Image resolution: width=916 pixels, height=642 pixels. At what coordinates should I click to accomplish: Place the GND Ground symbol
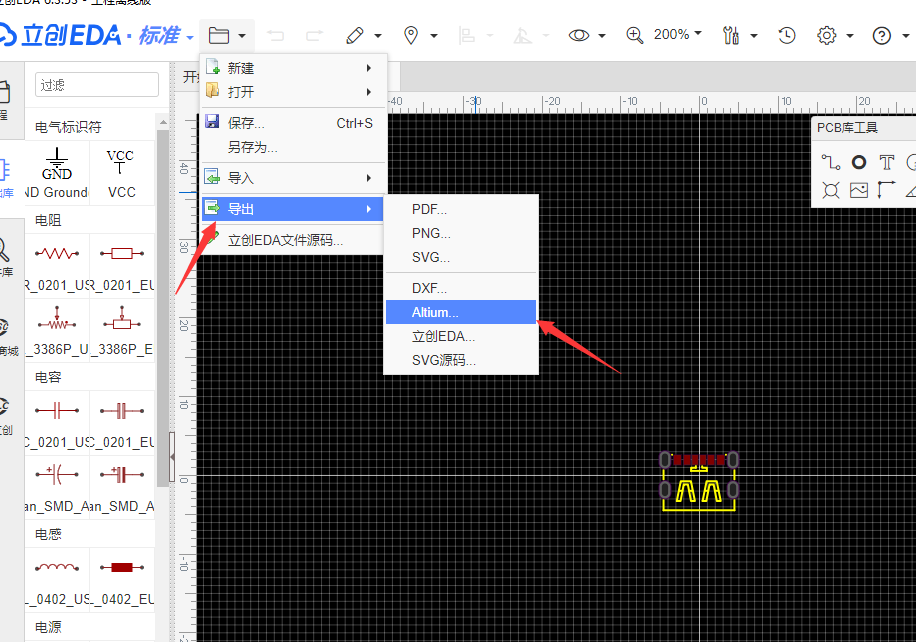click(57, 173)
